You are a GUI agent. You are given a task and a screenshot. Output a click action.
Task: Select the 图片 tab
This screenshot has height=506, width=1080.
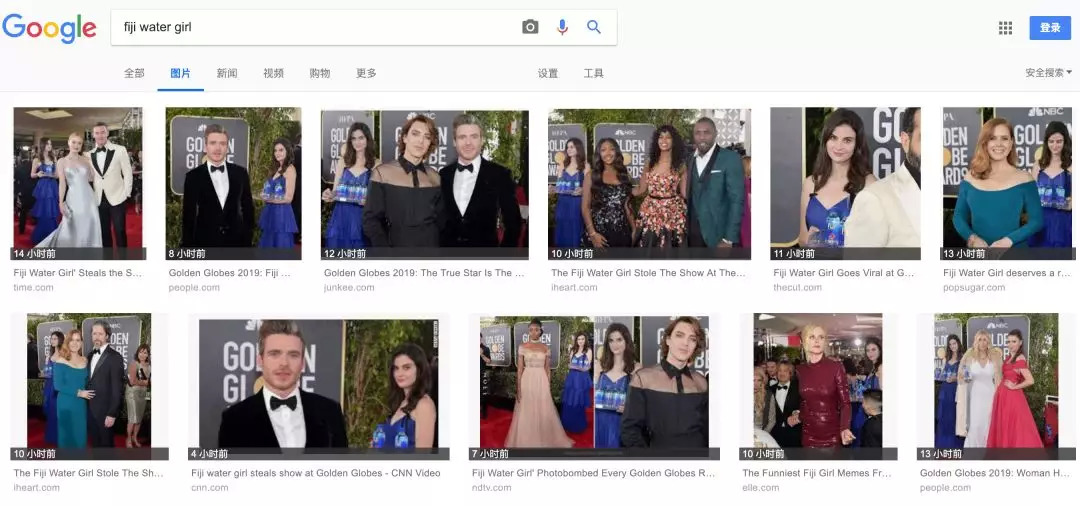click(x=180, y=73)
